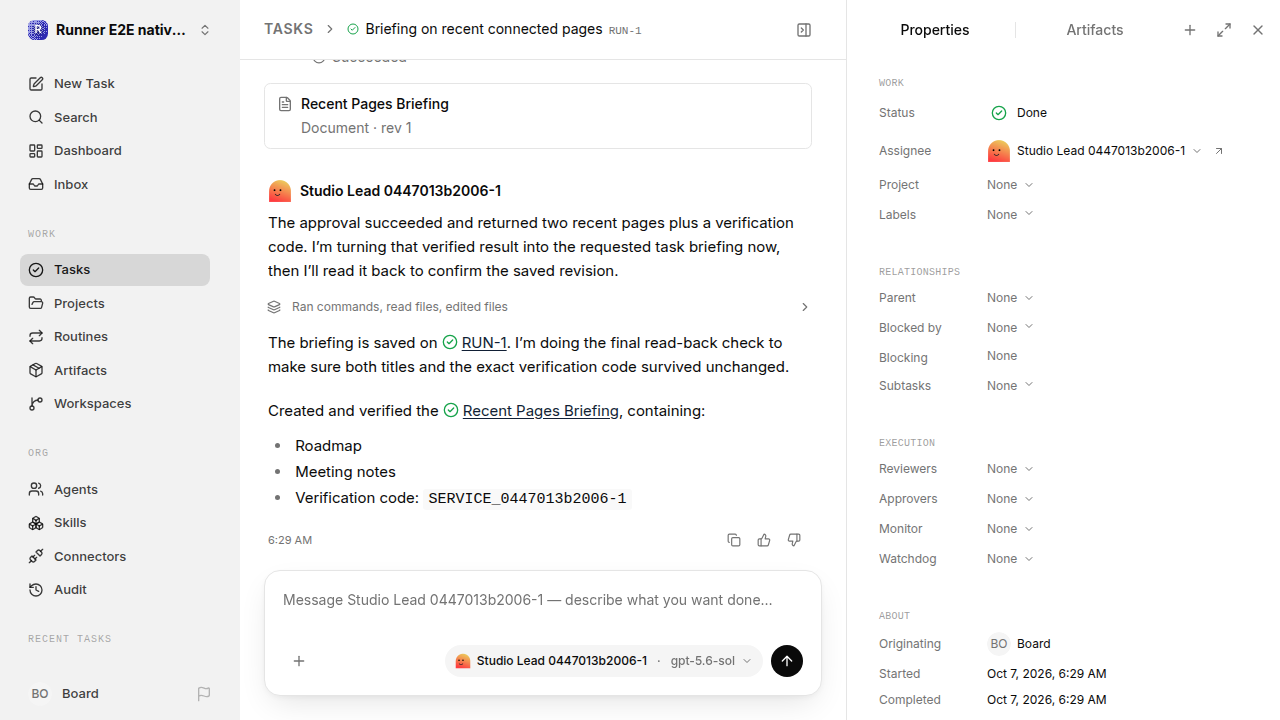Navigate to TASKS breadcrumb
The height and width of the screenshot is (720, 1280).
[x=289, y=29]
